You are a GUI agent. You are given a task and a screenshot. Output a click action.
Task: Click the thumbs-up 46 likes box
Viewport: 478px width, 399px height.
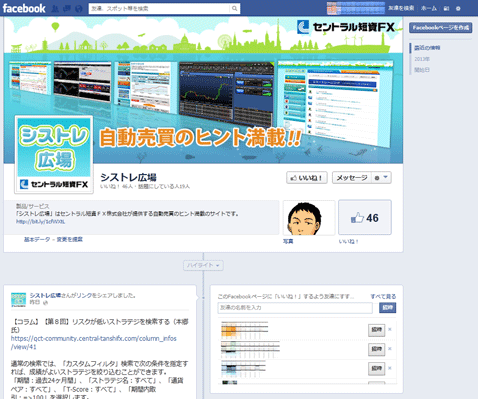point(365,217)
